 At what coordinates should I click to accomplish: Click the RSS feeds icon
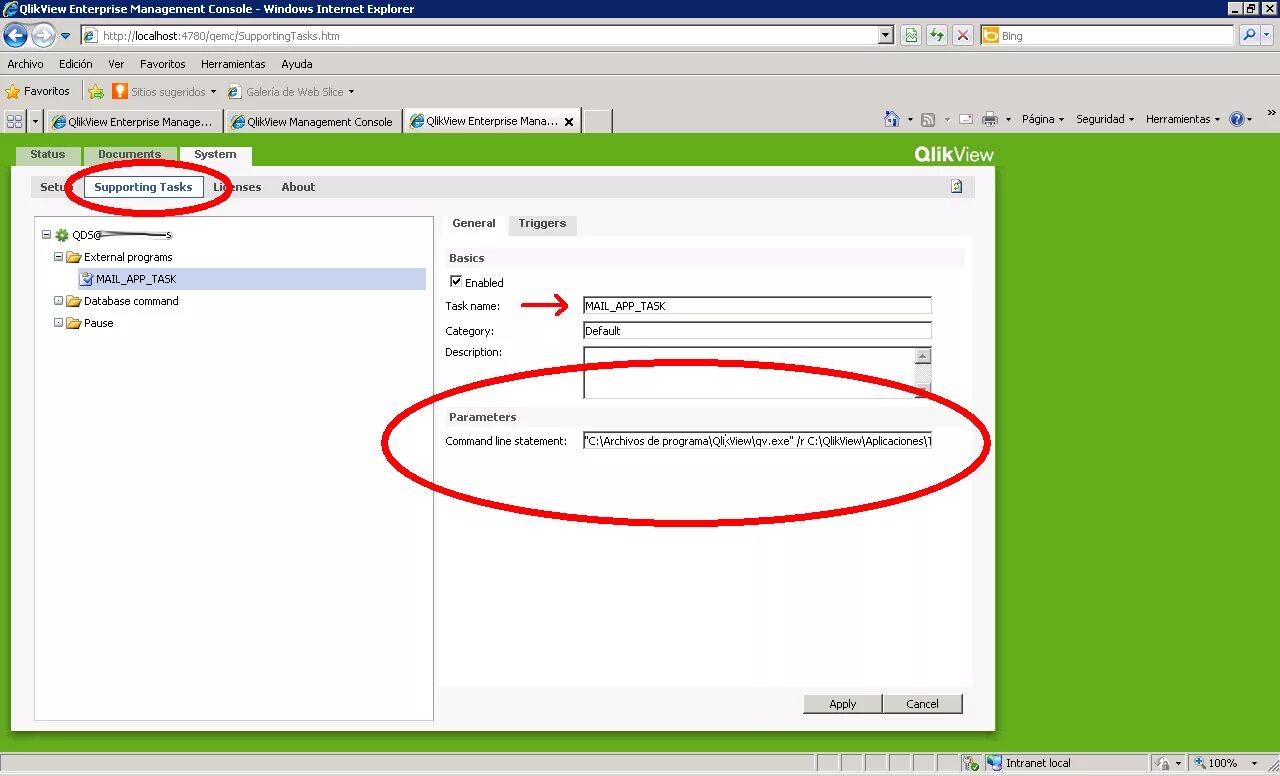click(928, 119)
